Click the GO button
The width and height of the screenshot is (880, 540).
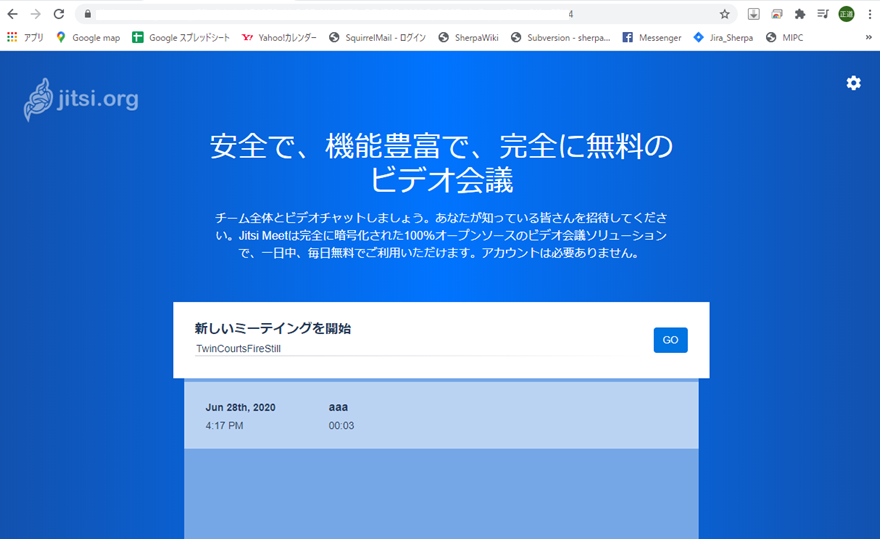pos(670,340)
